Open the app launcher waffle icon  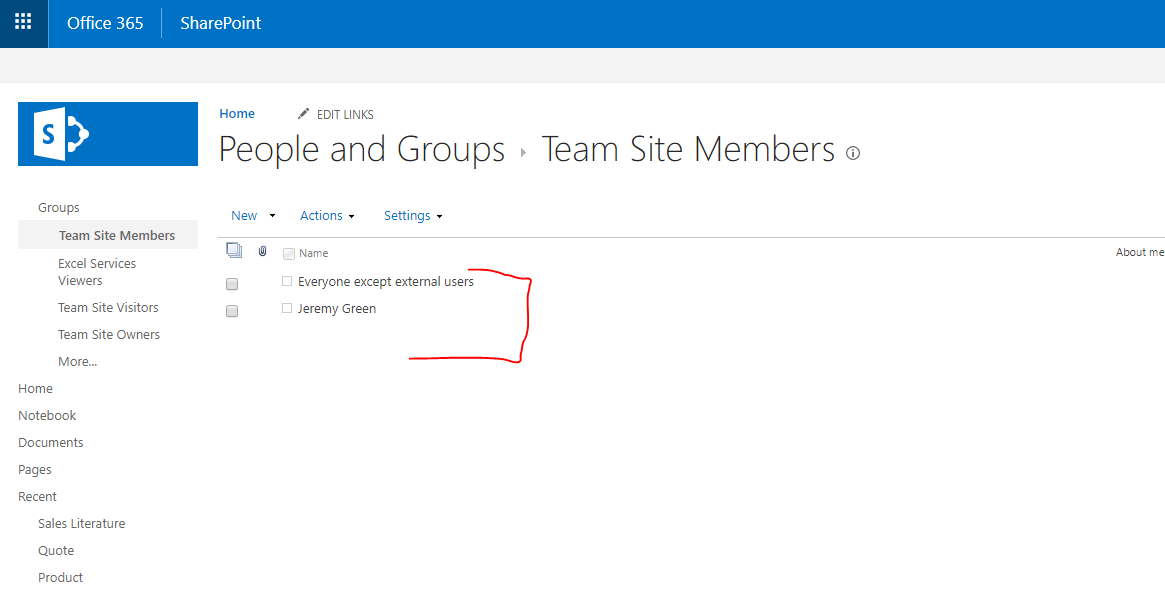(23, 22)
